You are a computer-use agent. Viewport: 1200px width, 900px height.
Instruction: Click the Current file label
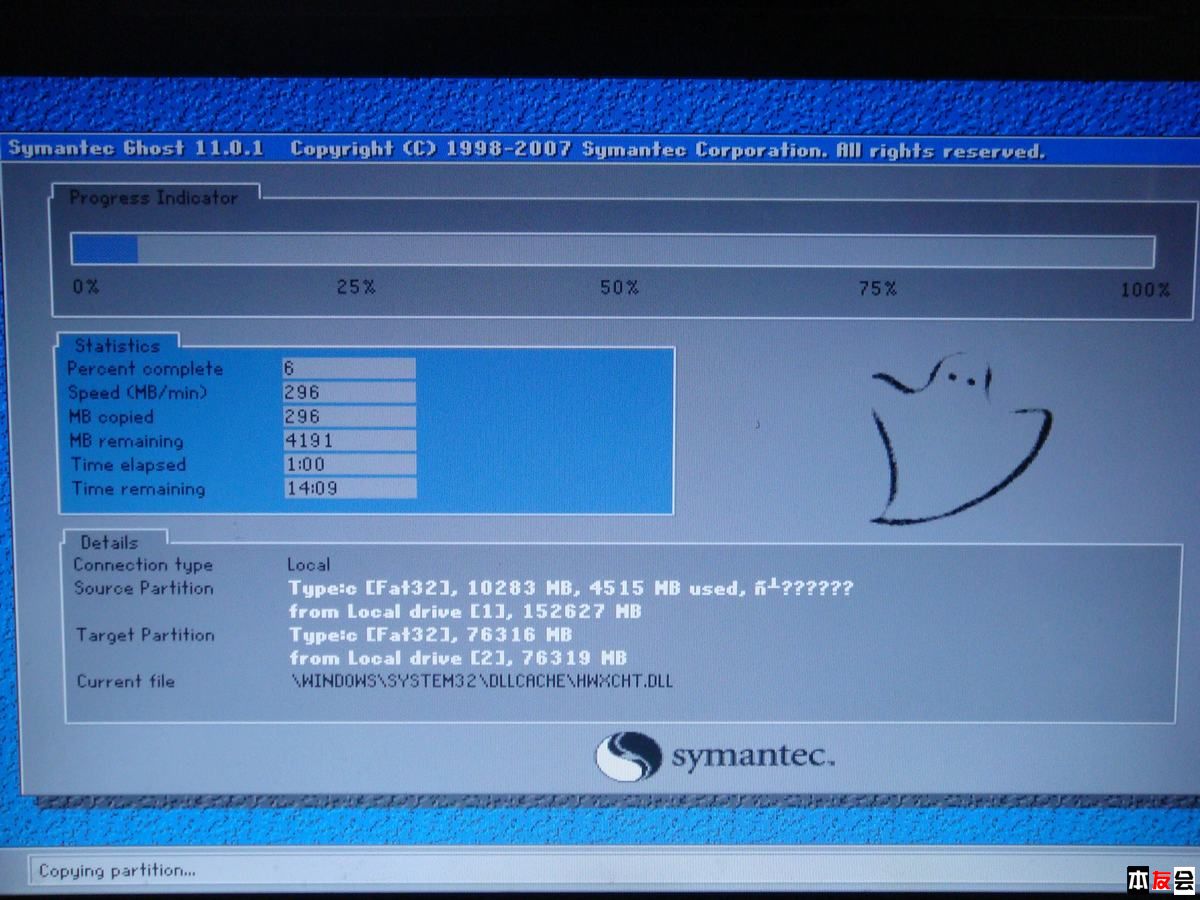pos(126,682)
